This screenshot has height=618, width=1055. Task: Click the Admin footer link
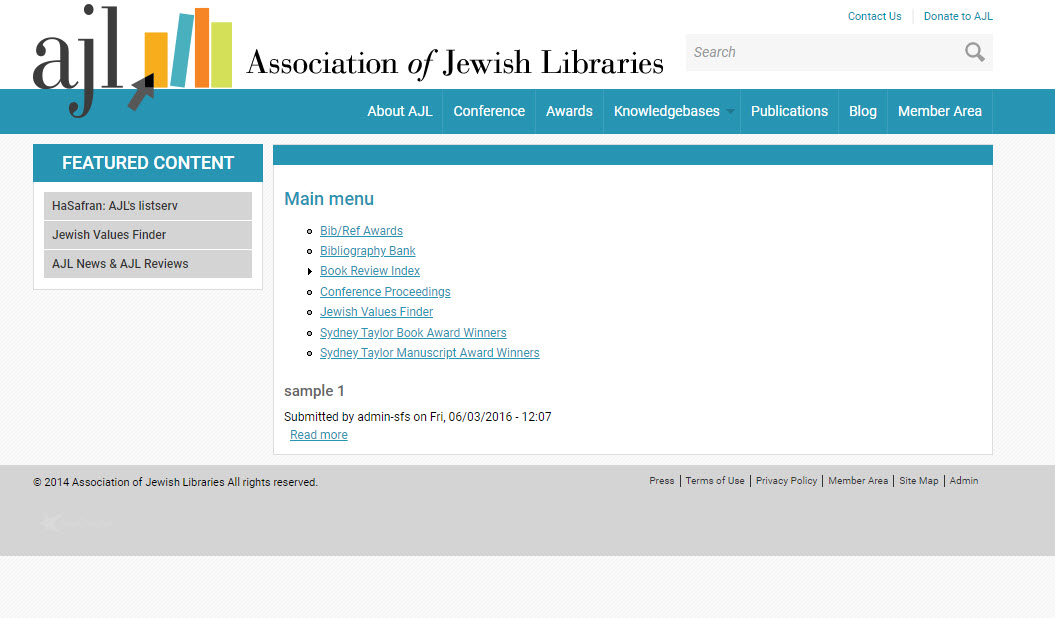click(x=963, y=481)
